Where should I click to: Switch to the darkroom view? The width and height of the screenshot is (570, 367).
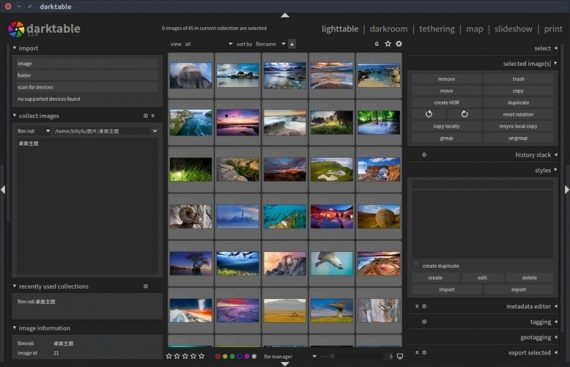click(x=389, y=29)
